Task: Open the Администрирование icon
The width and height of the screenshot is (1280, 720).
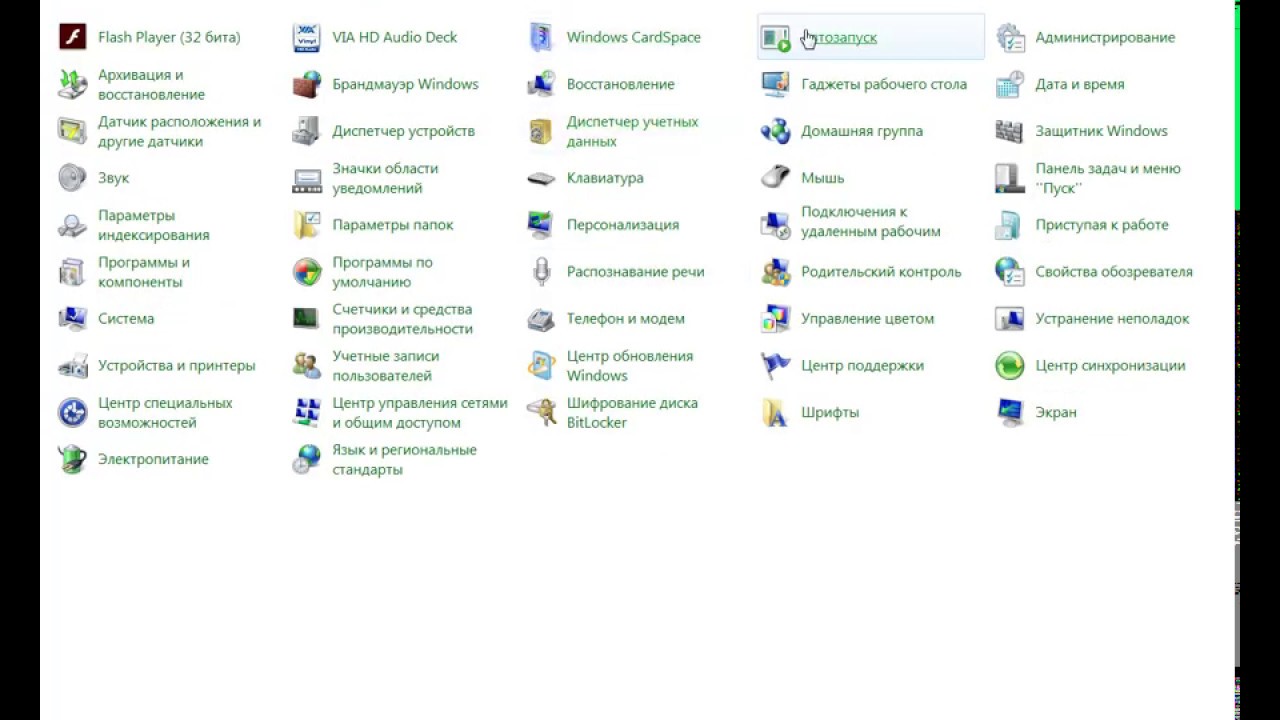Action: pyautogui.click(x=1010, y=38)
